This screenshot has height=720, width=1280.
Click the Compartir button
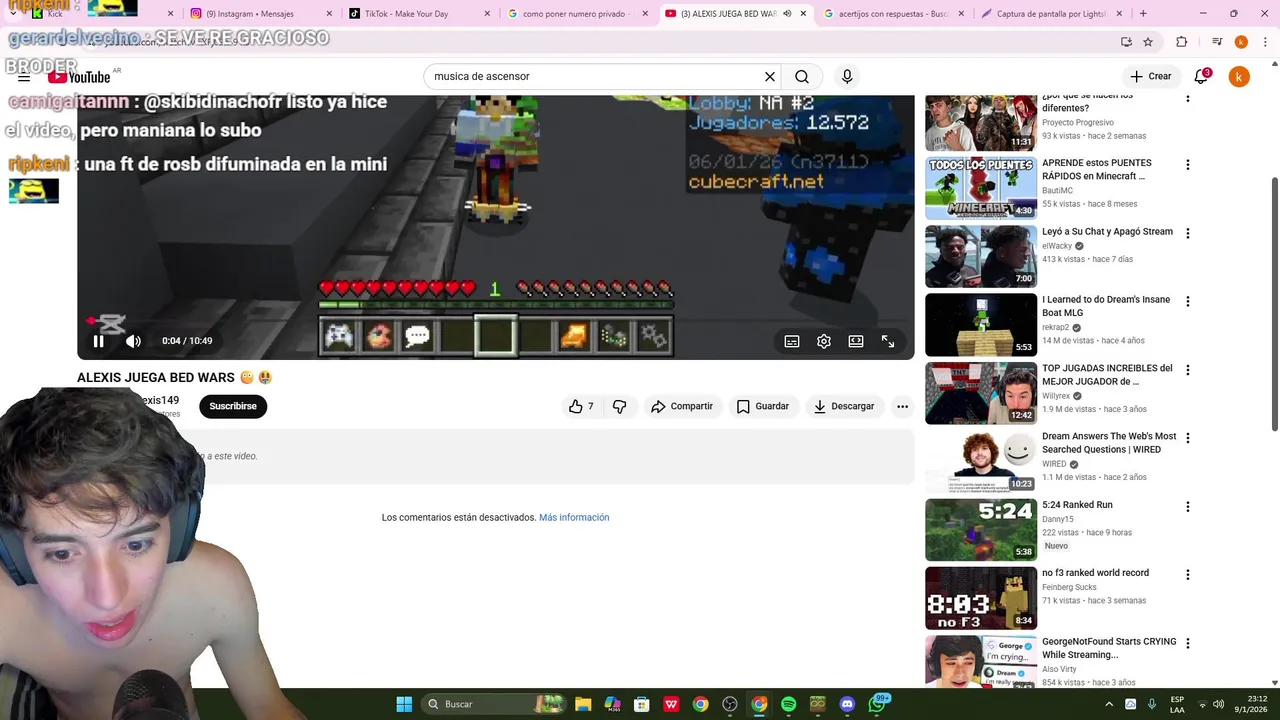[x=682, y=406]
